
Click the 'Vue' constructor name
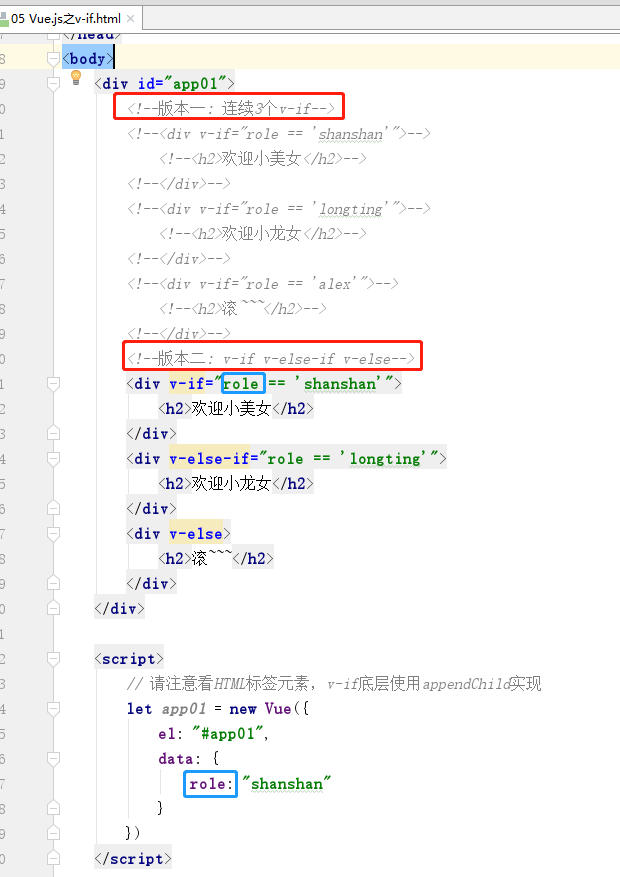pos(278,709)
